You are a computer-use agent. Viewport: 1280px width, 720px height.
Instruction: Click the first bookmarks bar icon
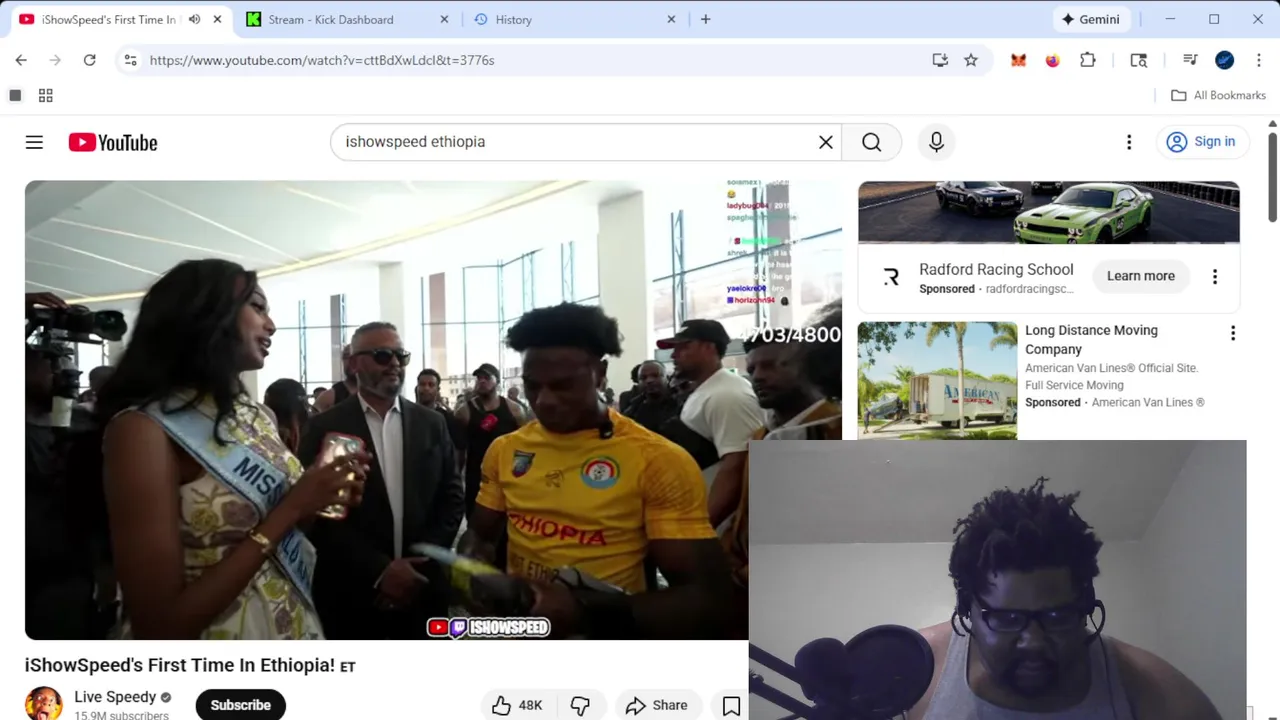(x=15, y=95)
